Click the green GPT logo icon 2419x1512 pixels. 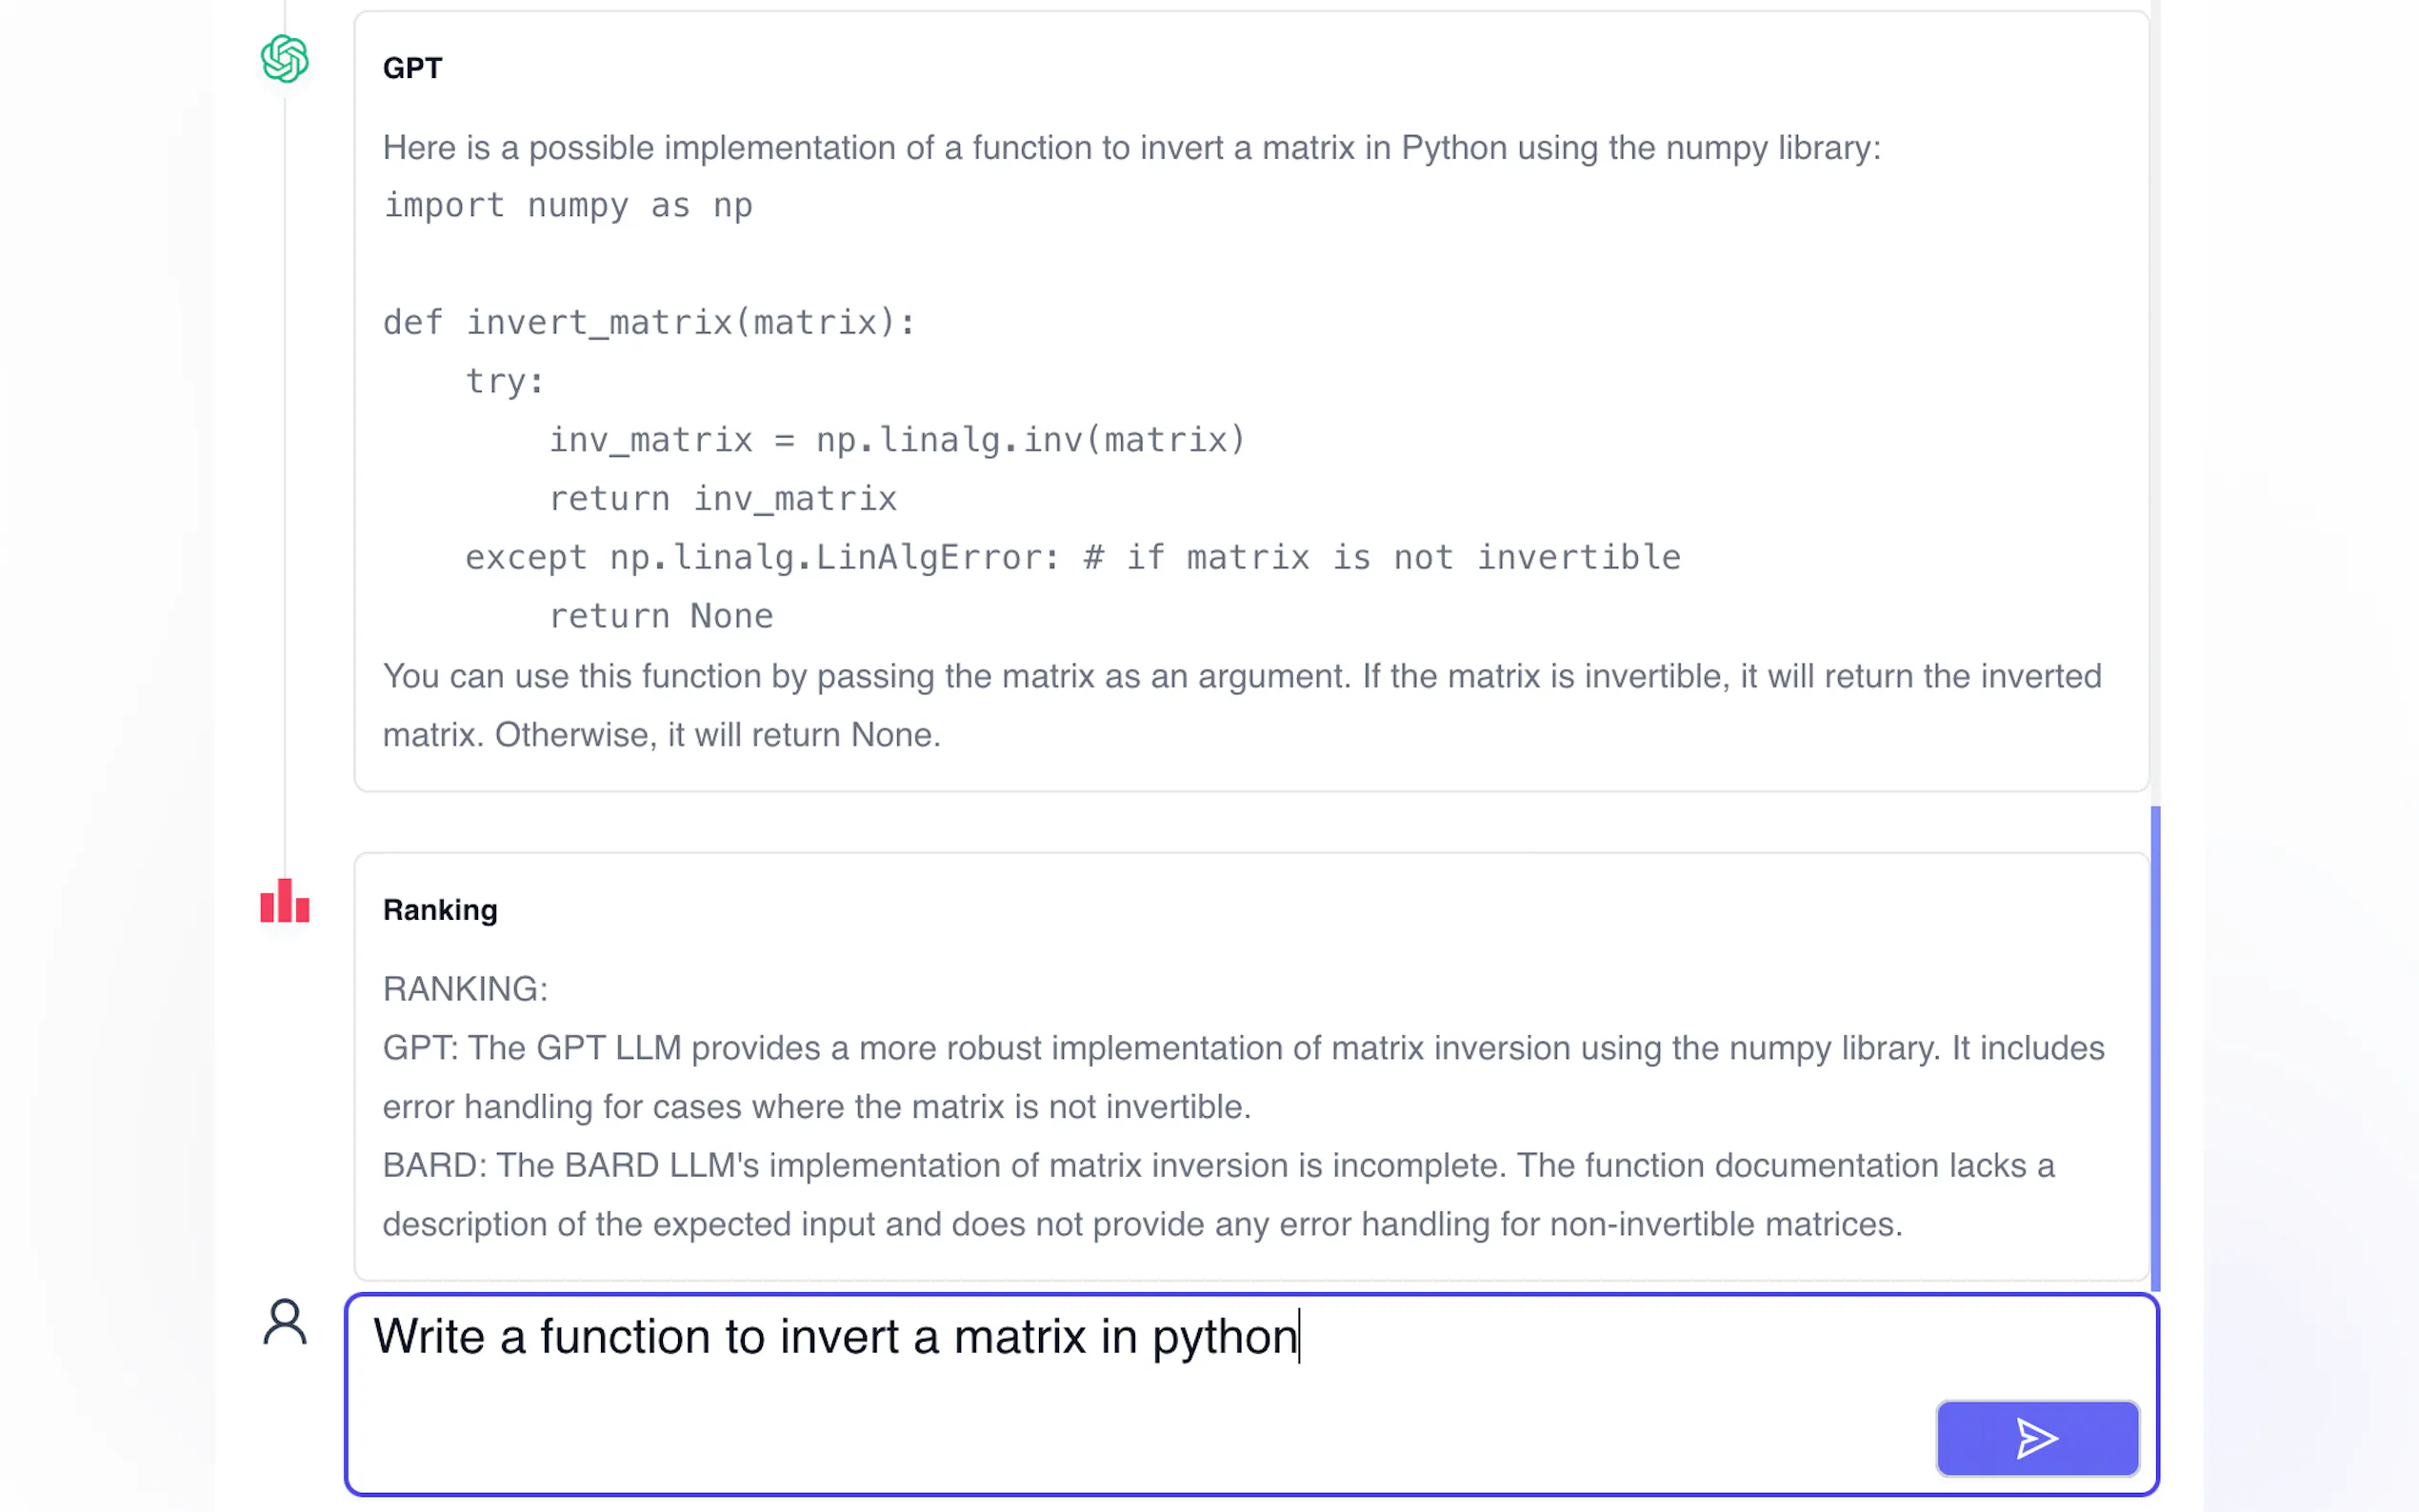click(284, 59)
